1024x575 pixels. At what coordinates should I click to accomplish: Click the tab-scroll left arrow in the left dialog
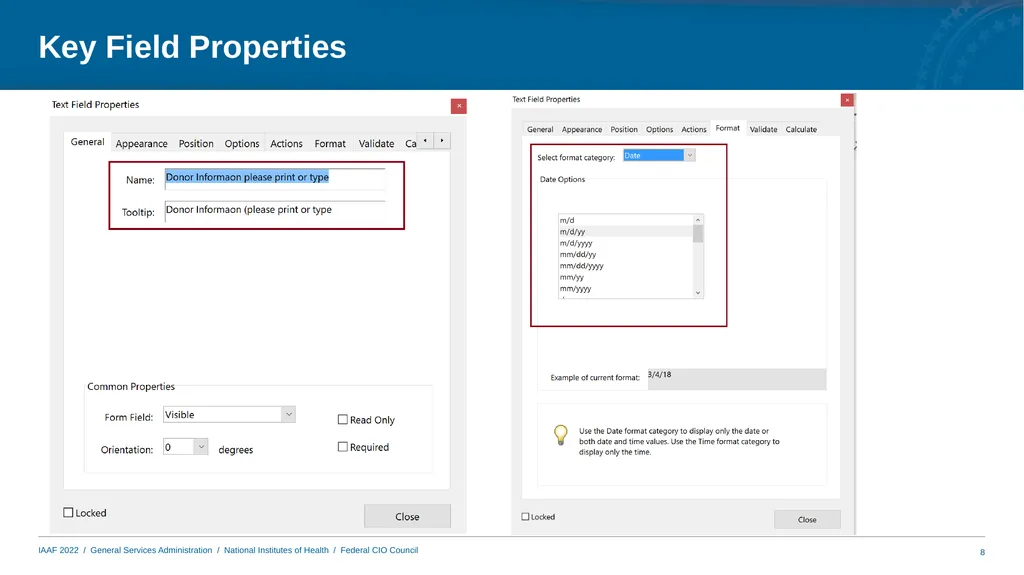425,140
